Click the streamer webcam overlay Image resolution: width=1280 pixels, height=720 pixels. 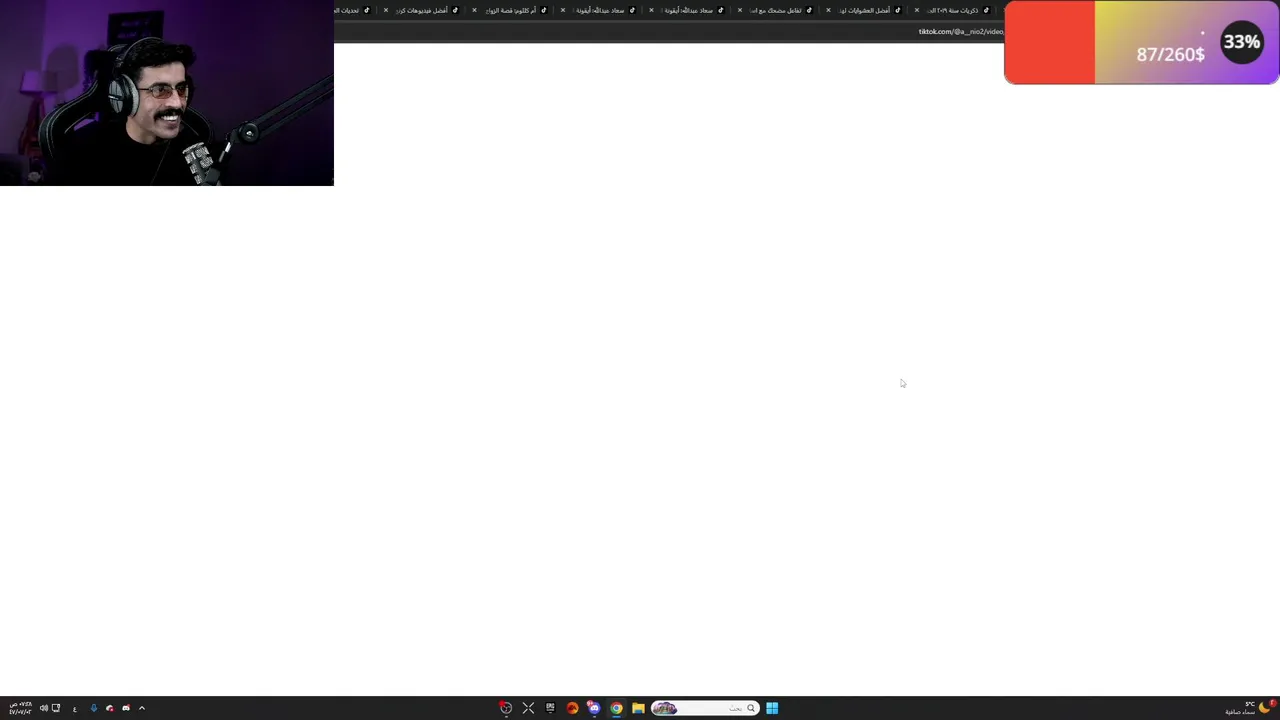[166, 93]
